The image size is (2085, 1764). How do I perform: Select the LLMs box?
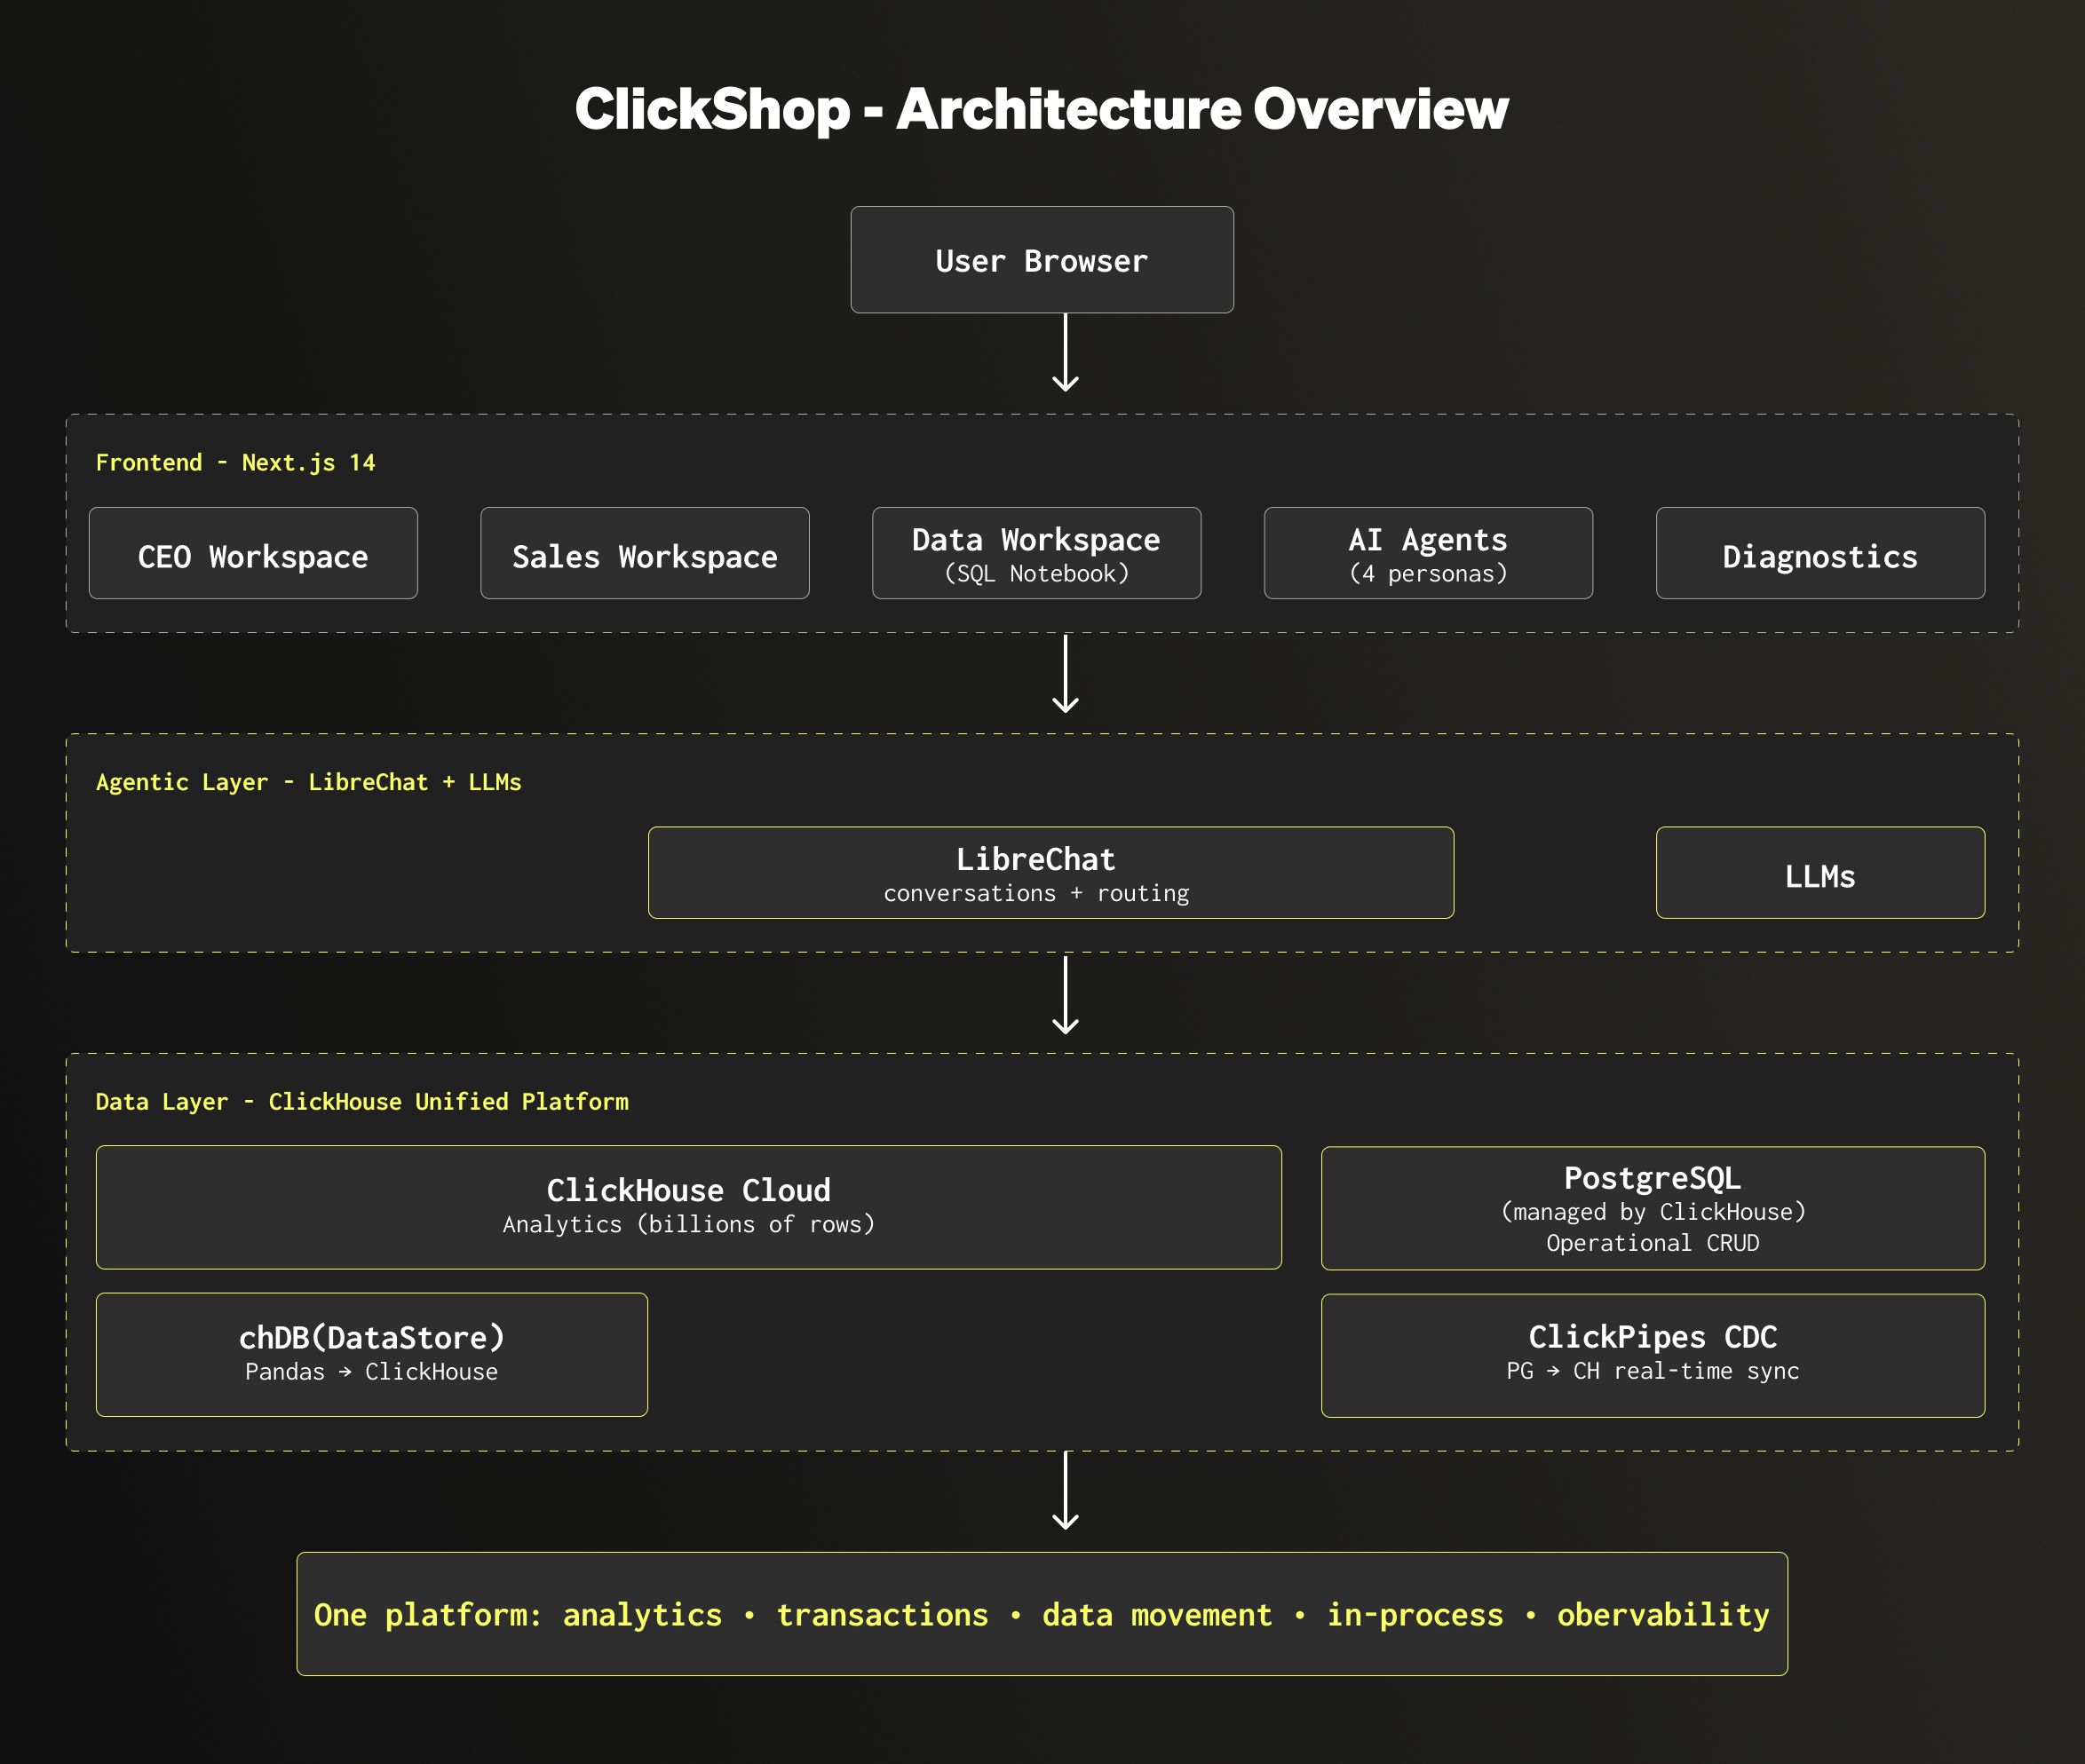(1819, 874)
